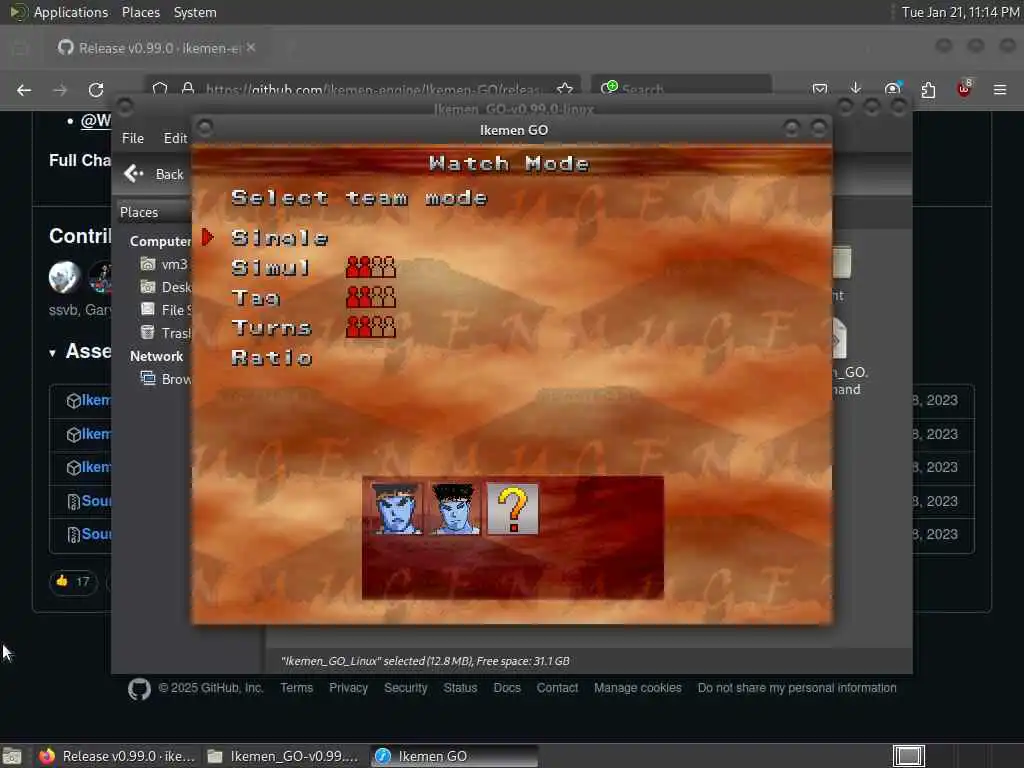
Task: Reload the GitHub page in Firefox
Action: [96, 90]
